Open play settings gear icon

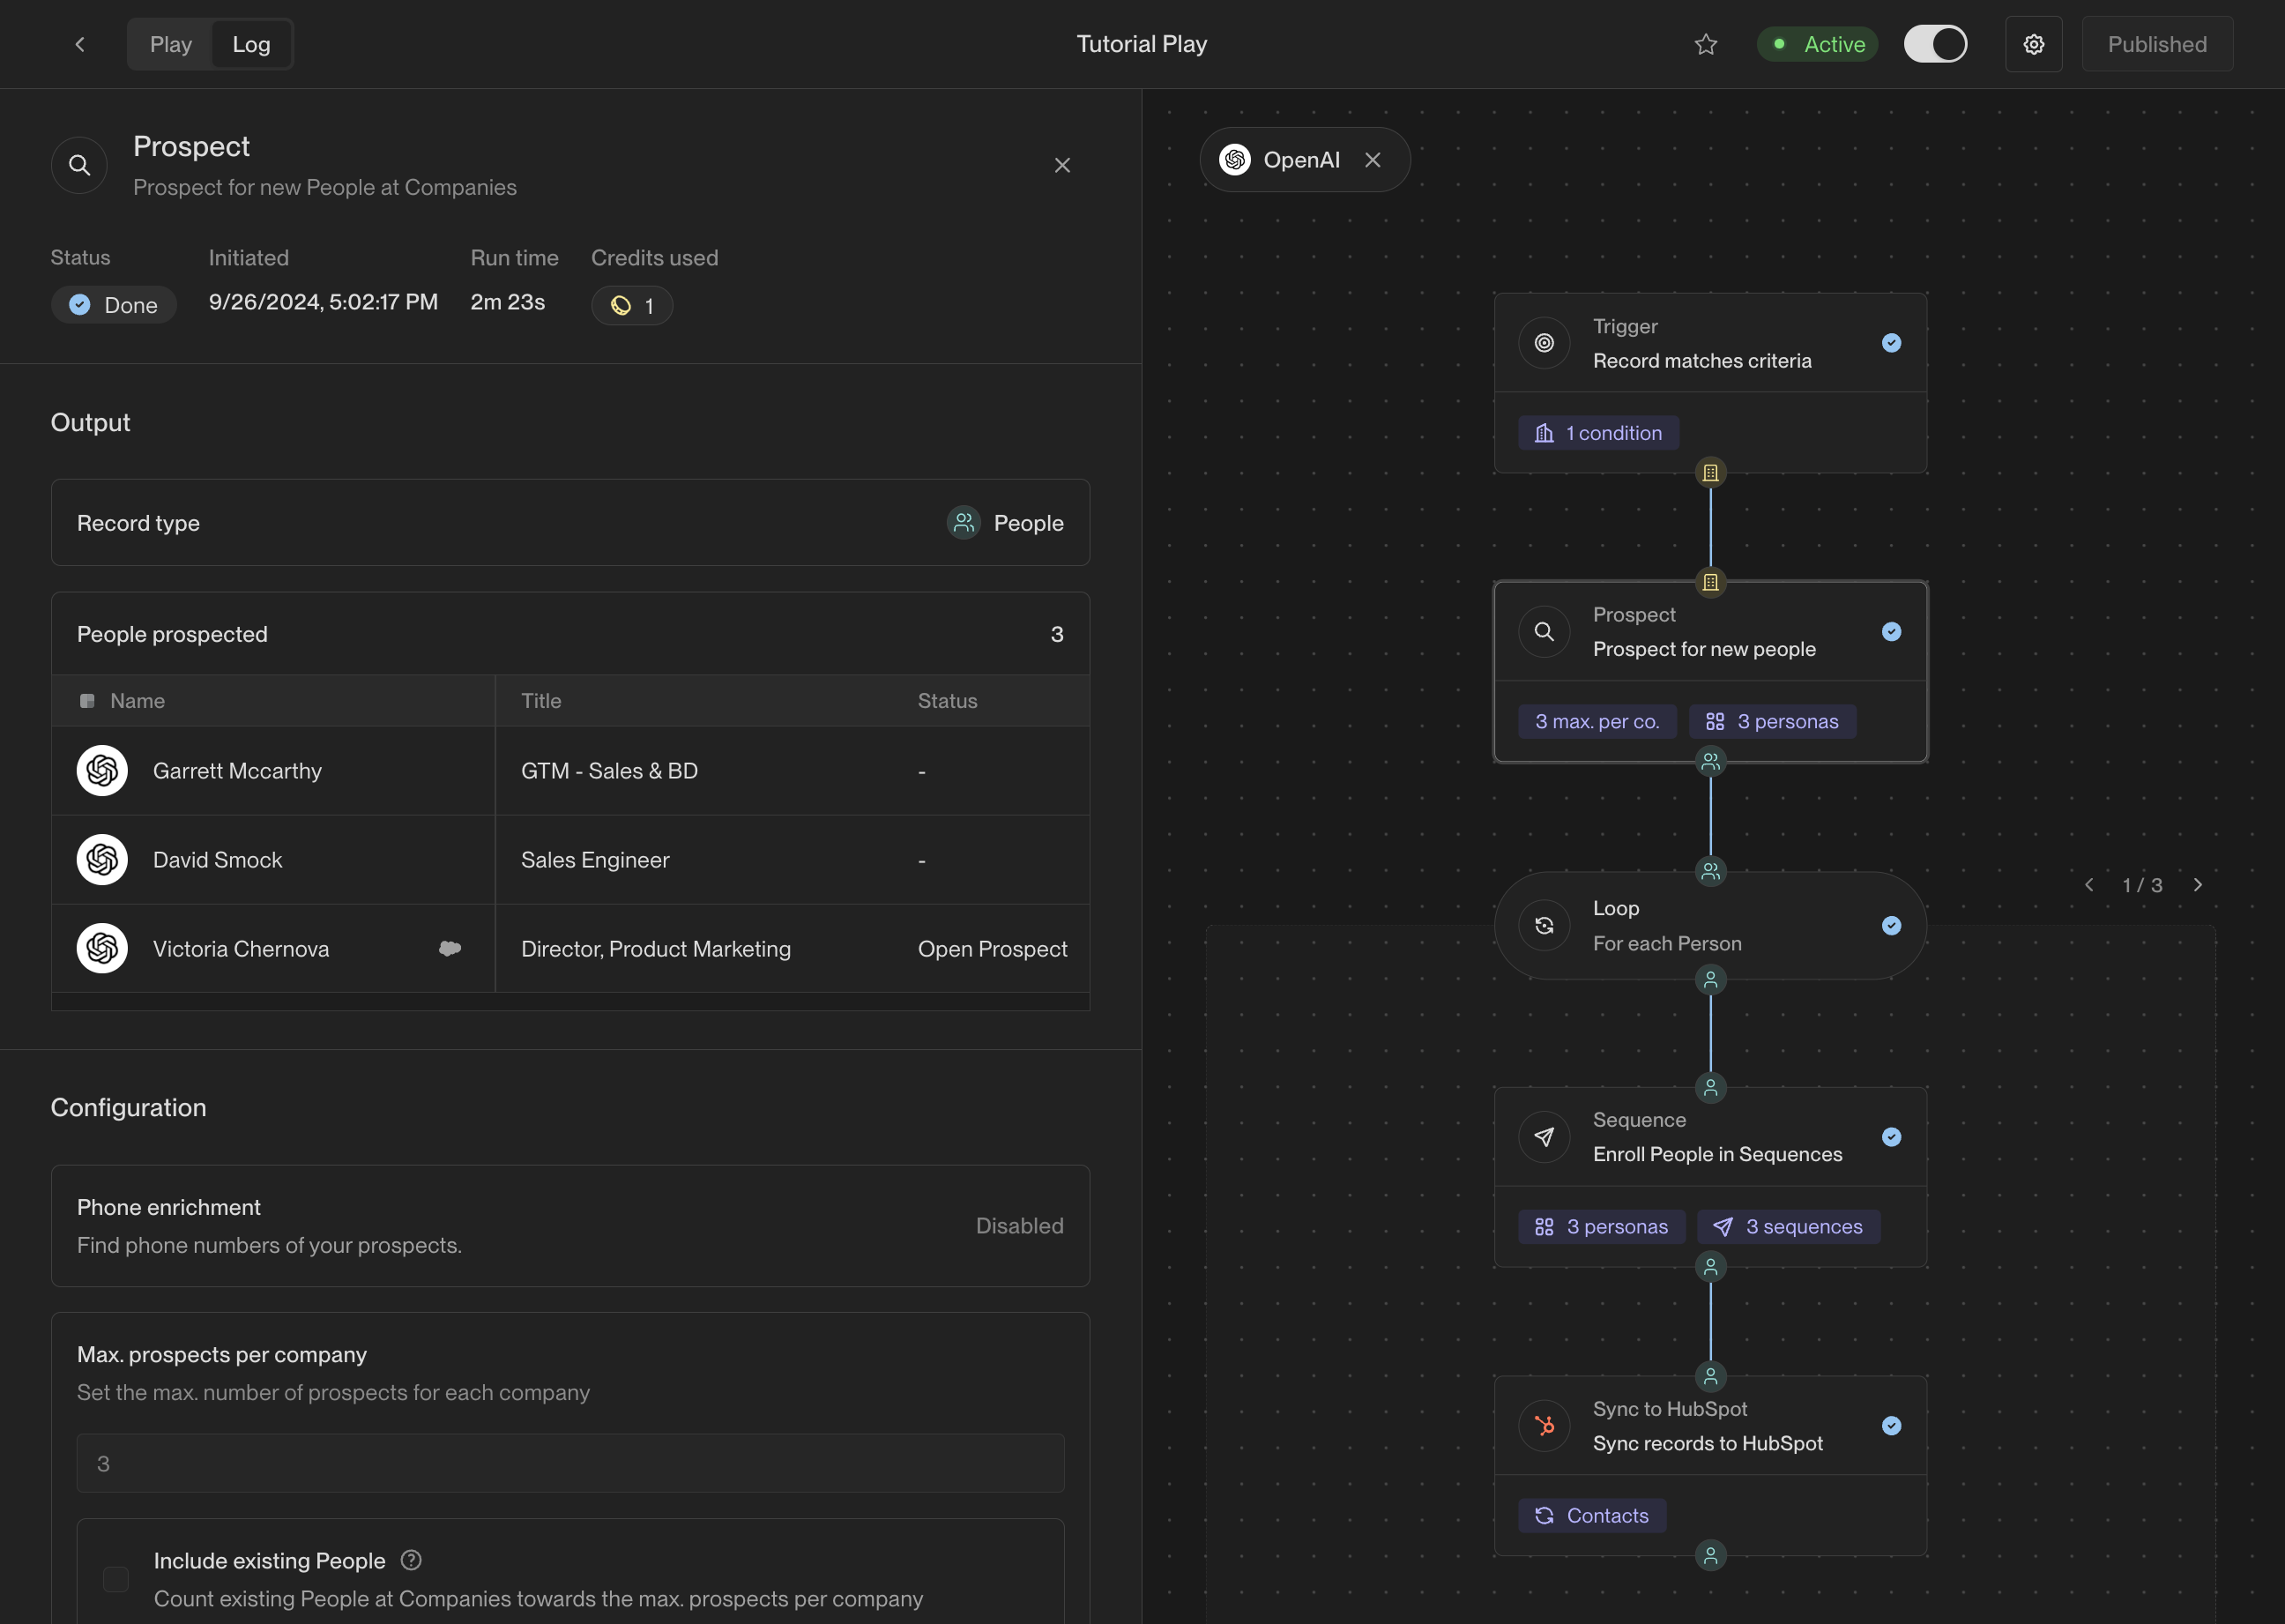[2033, 44]
